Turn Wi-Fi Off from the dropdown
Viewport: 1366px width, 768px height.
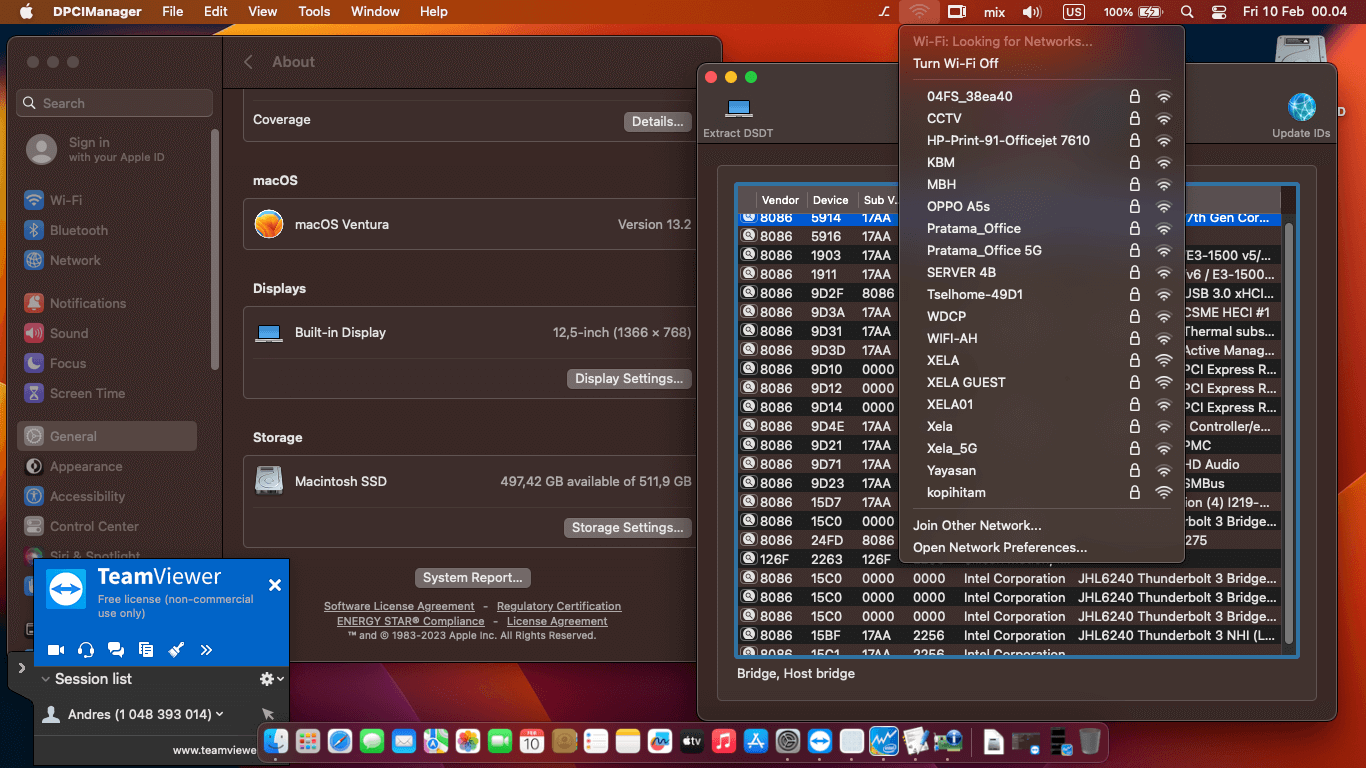click(1042, 63)
